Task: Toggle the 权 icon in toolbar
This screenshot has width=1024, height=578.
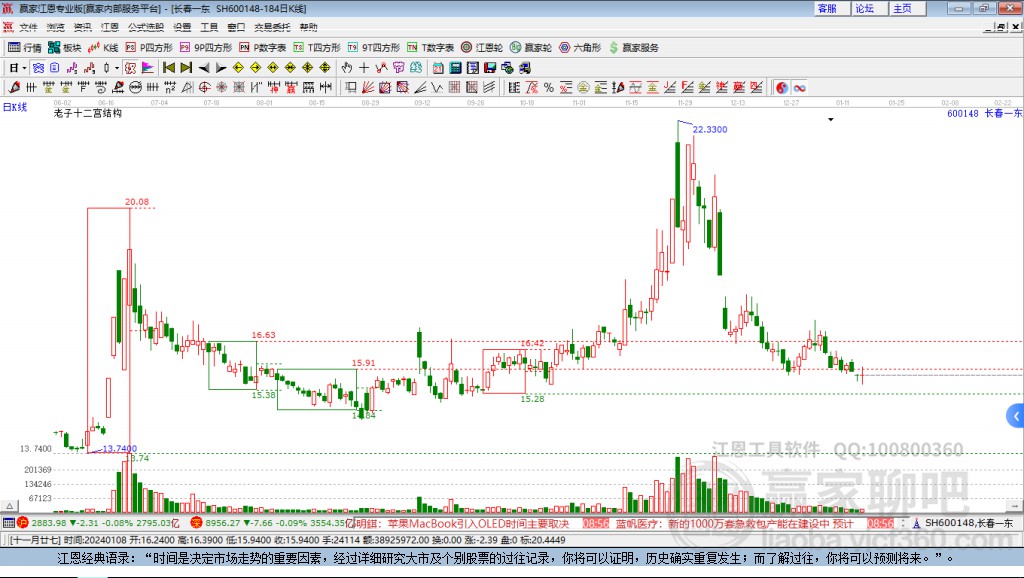Action: point(130,67)
